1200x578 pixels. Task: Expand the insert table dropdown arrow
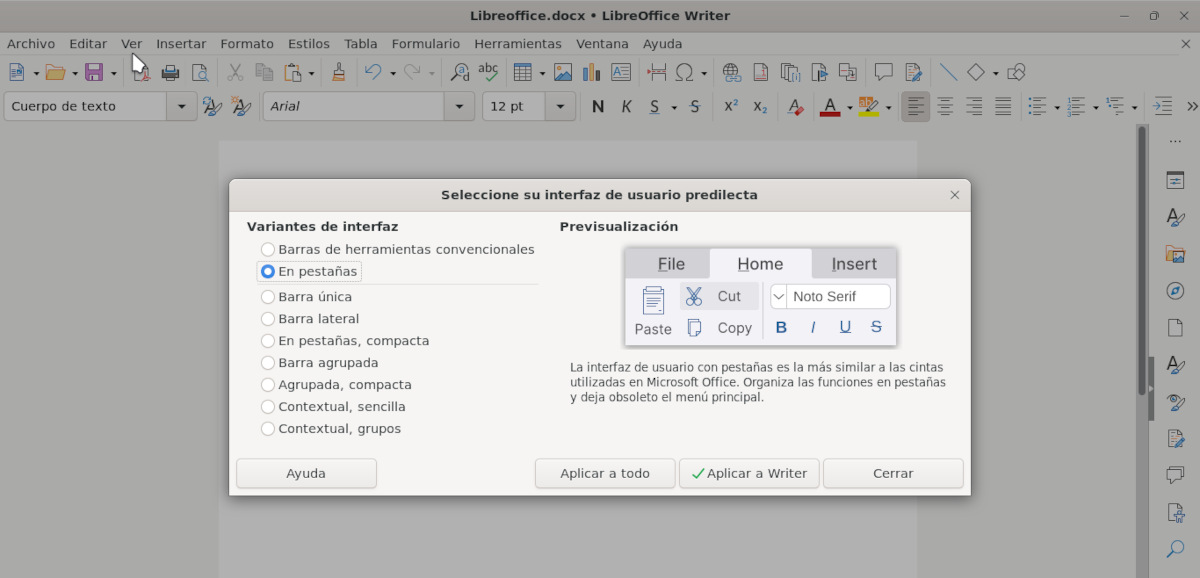click(x=542, y=73)
